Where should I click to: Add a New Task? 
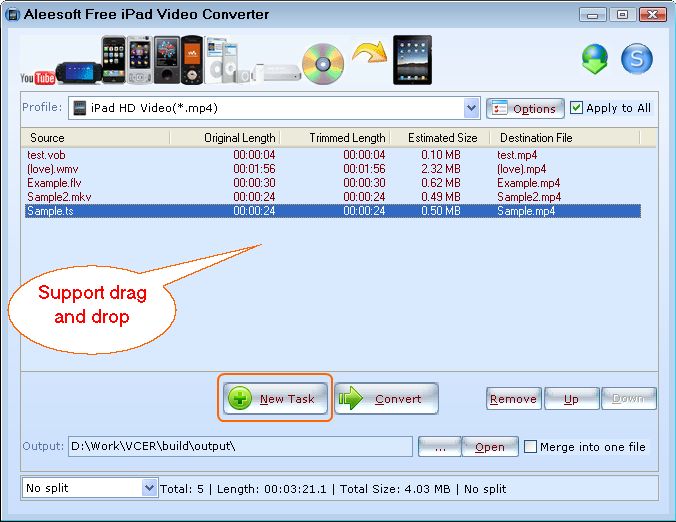click(275, 398)
